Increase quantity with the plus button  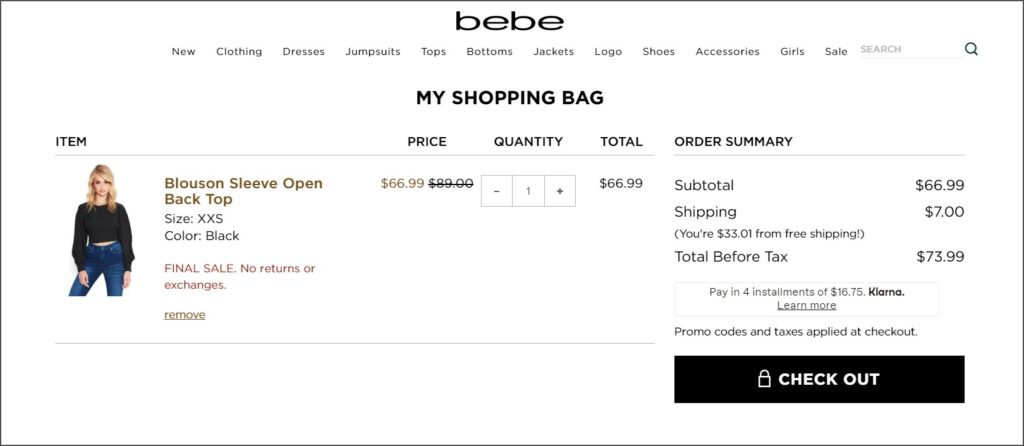[x=560, y=191]
